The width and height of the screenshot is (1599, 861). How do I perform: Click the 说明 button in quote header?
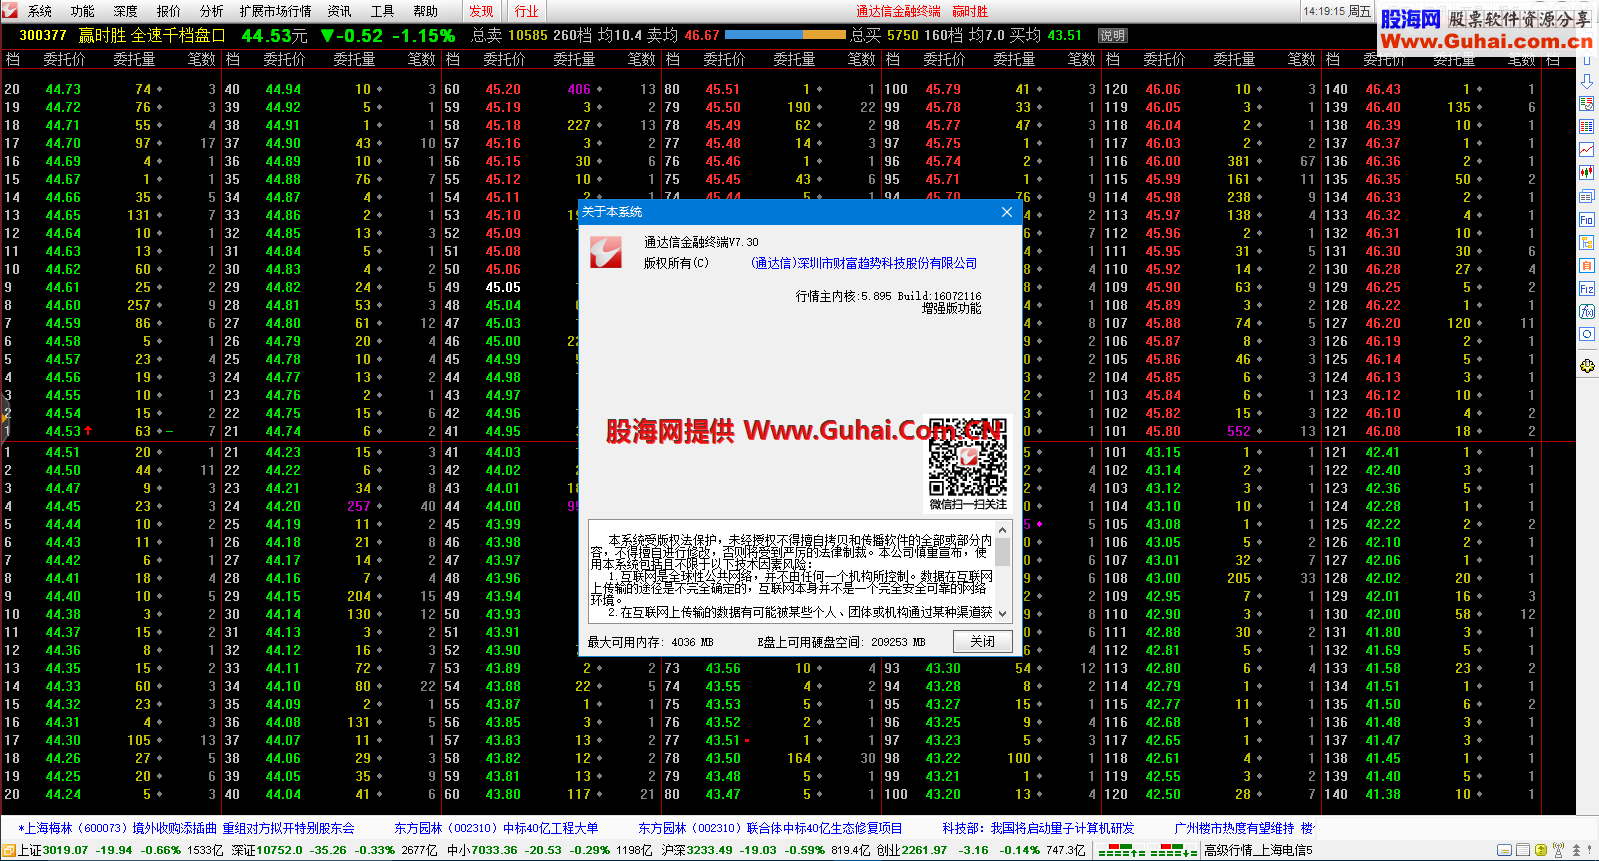1113,35
